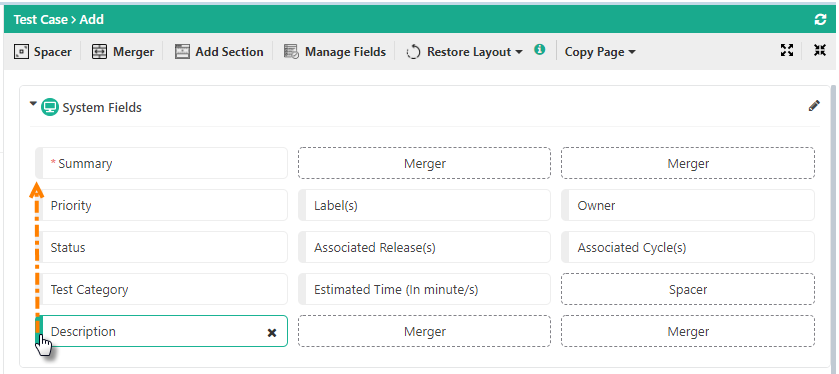This screenshot has height=374, width=839.
Task: Click the expand-all arrows icon
Action: point(787,50)
